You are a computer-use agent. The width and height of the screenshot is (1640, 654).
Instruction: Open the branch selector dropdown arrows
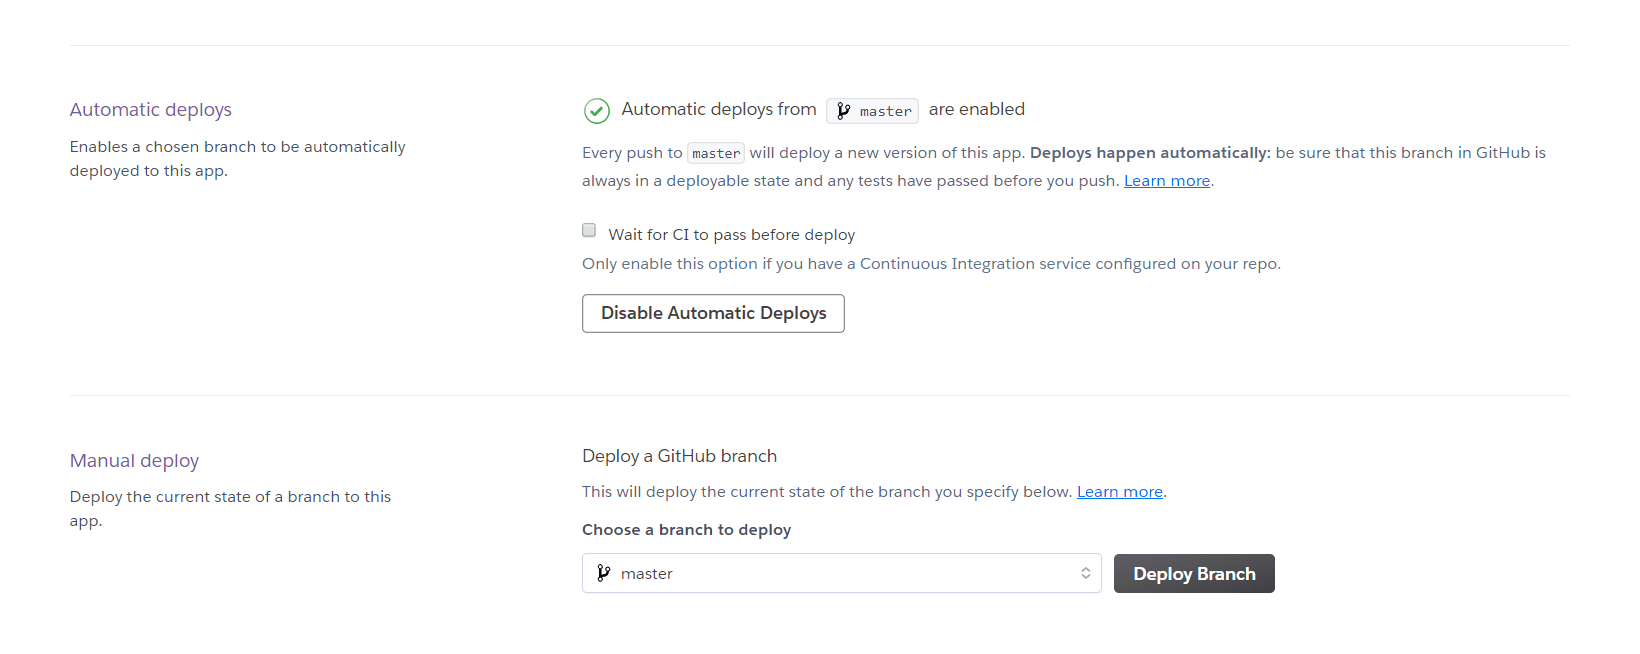coord(1085,573)
